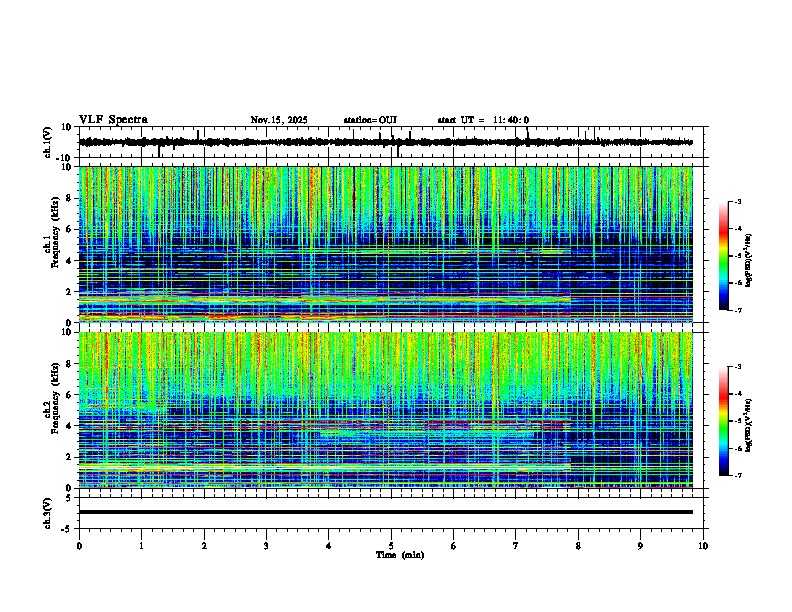Click the ch.2 colorbar log(PSD) label
The image size is (792, 612).
tap(749, 424)
